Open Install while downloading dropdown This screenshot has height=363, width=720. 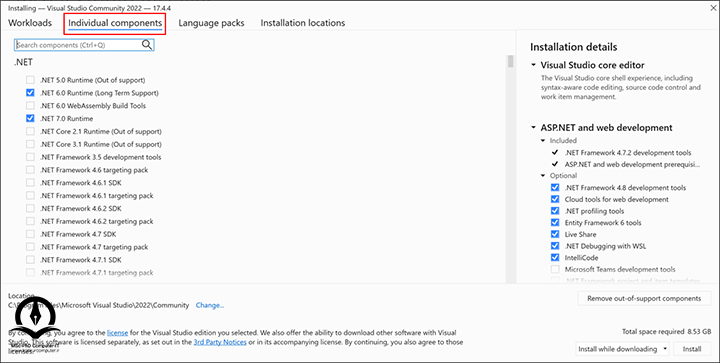click(x=622, y=349)
